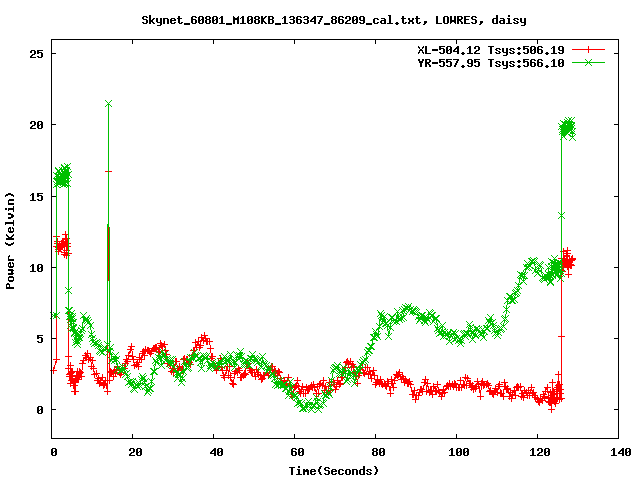Click the green data cluster near 20 Kelvin at the end
This screenshot has width=640, height=480.
(x=567, y=129)
